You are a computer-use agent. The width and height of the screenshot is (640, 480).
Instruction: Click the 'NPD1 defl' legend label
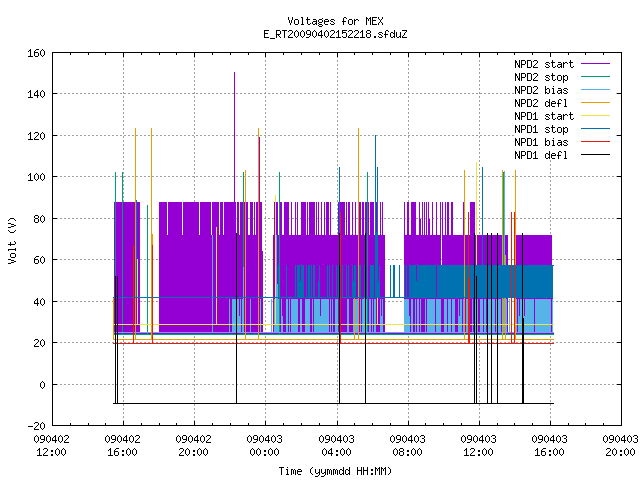[541, 156]
